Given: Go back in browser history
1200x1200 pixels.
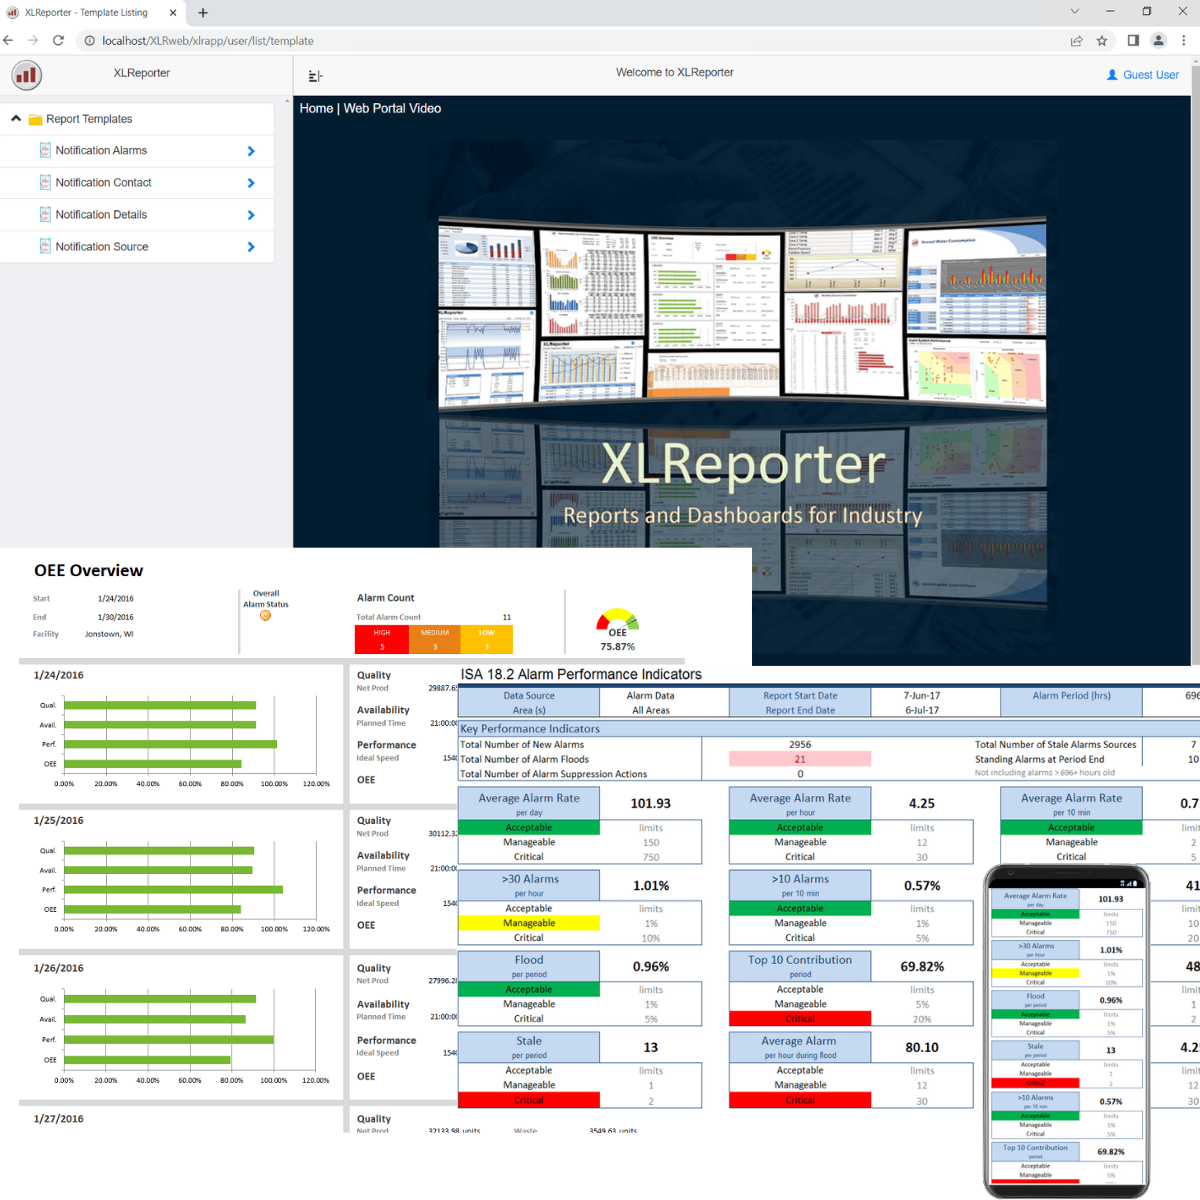Looking at the screenshot, I should (x=8, y=40).
